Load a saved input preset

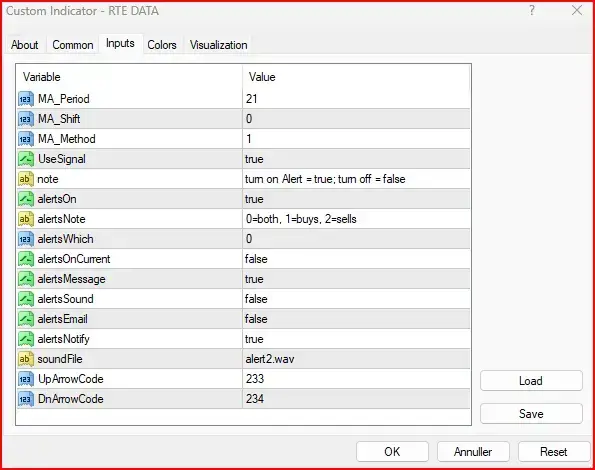(531, 380)
